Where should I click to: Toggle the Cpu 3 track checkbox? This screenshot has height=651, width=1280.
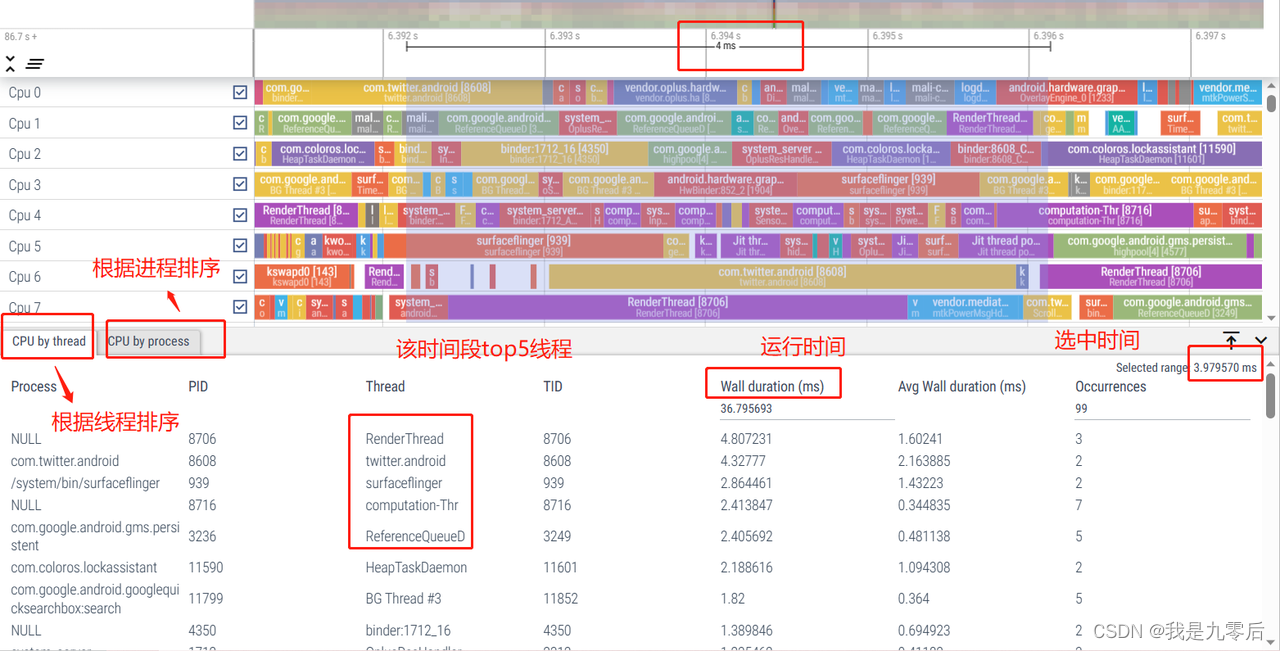pyautogui.click(x=240, y=184)
